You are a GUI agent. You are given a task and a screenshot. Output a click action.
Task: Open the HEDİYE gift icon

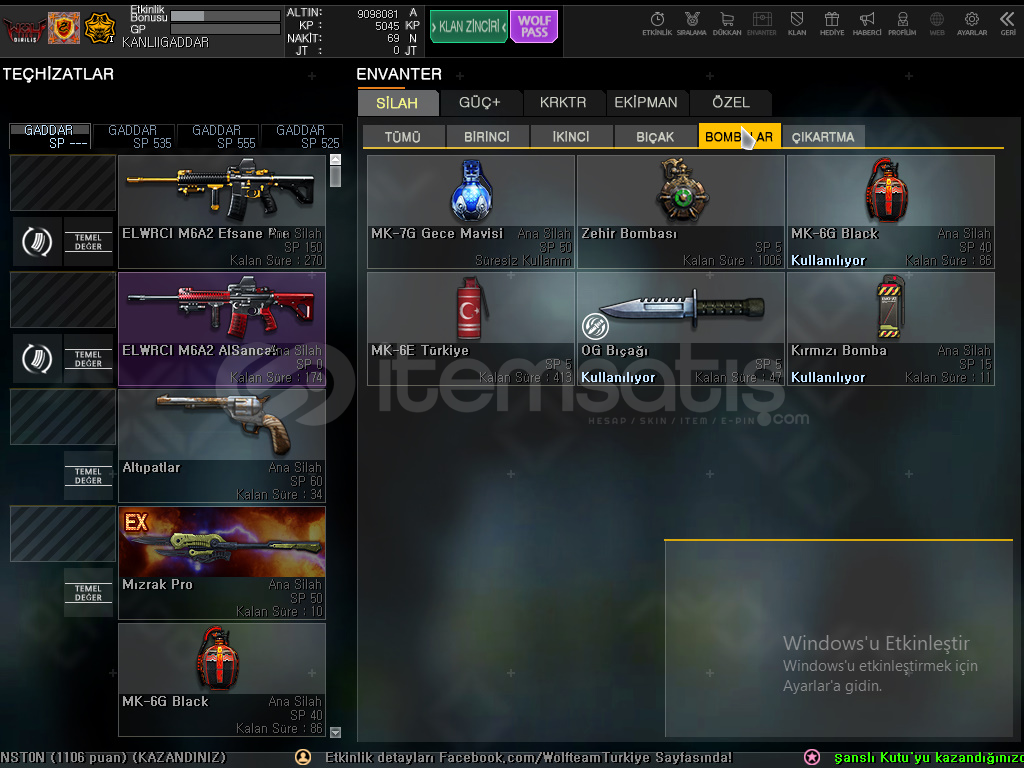(832, 24)
